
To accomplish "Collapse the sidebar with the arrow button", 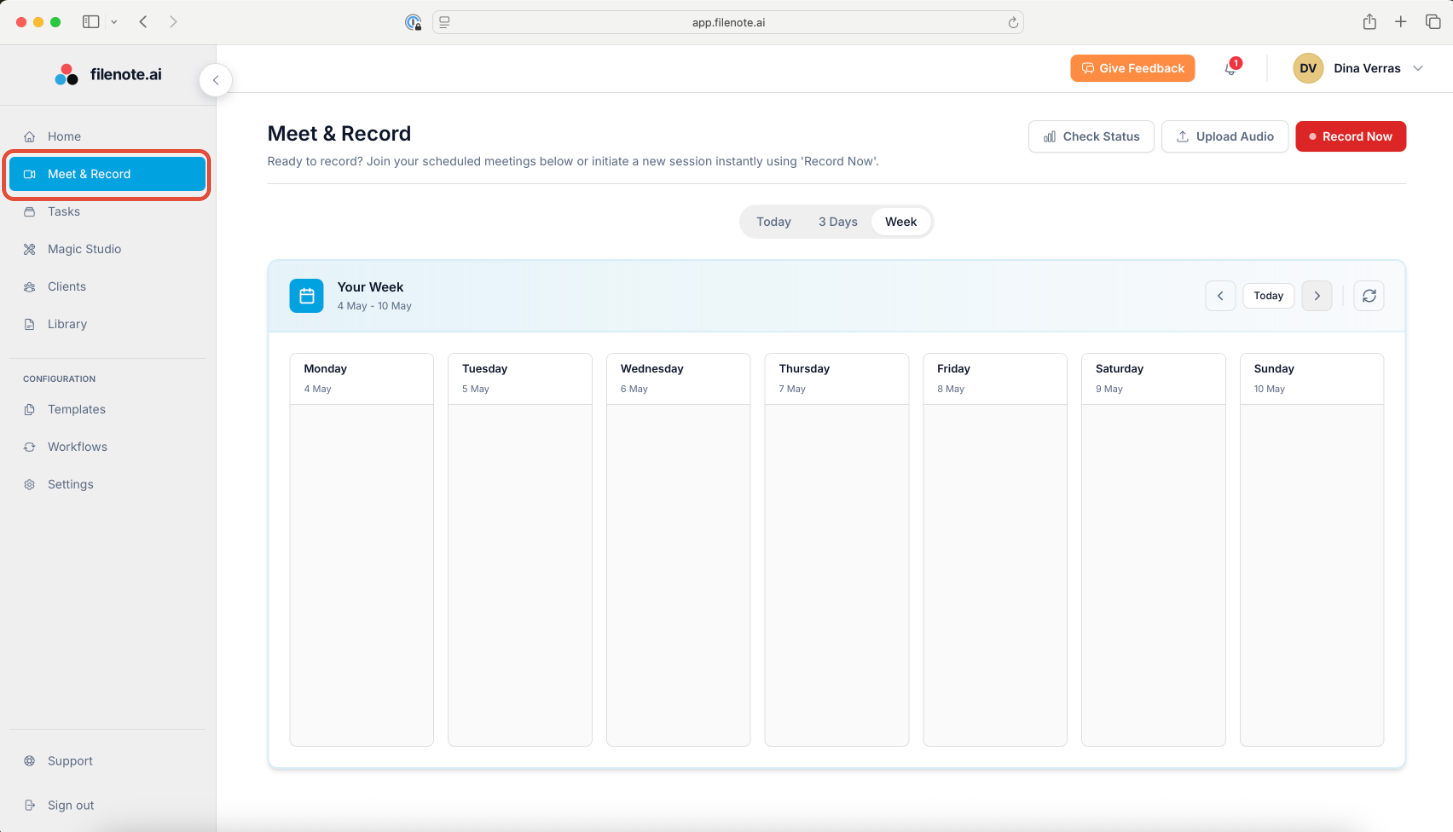I will coord(215,80).
